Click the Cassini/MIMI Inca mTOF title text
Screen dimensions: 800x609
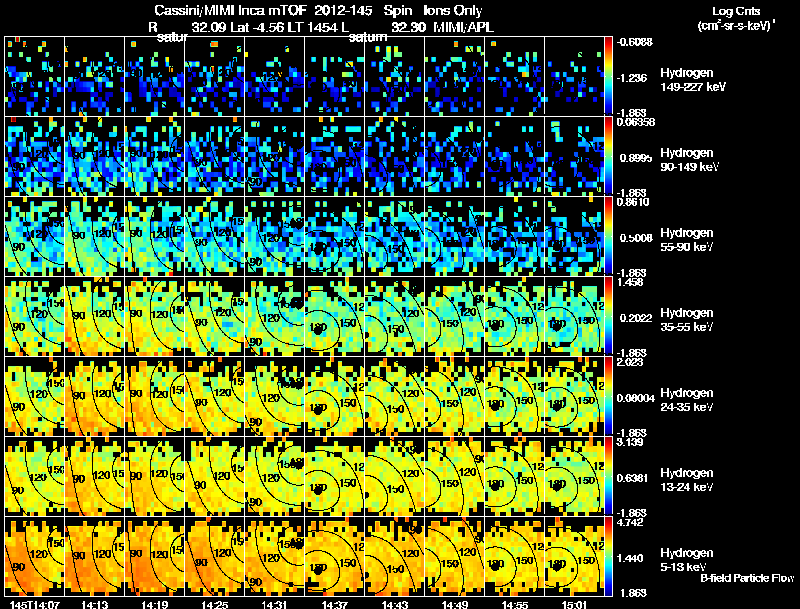coord(230,11)
